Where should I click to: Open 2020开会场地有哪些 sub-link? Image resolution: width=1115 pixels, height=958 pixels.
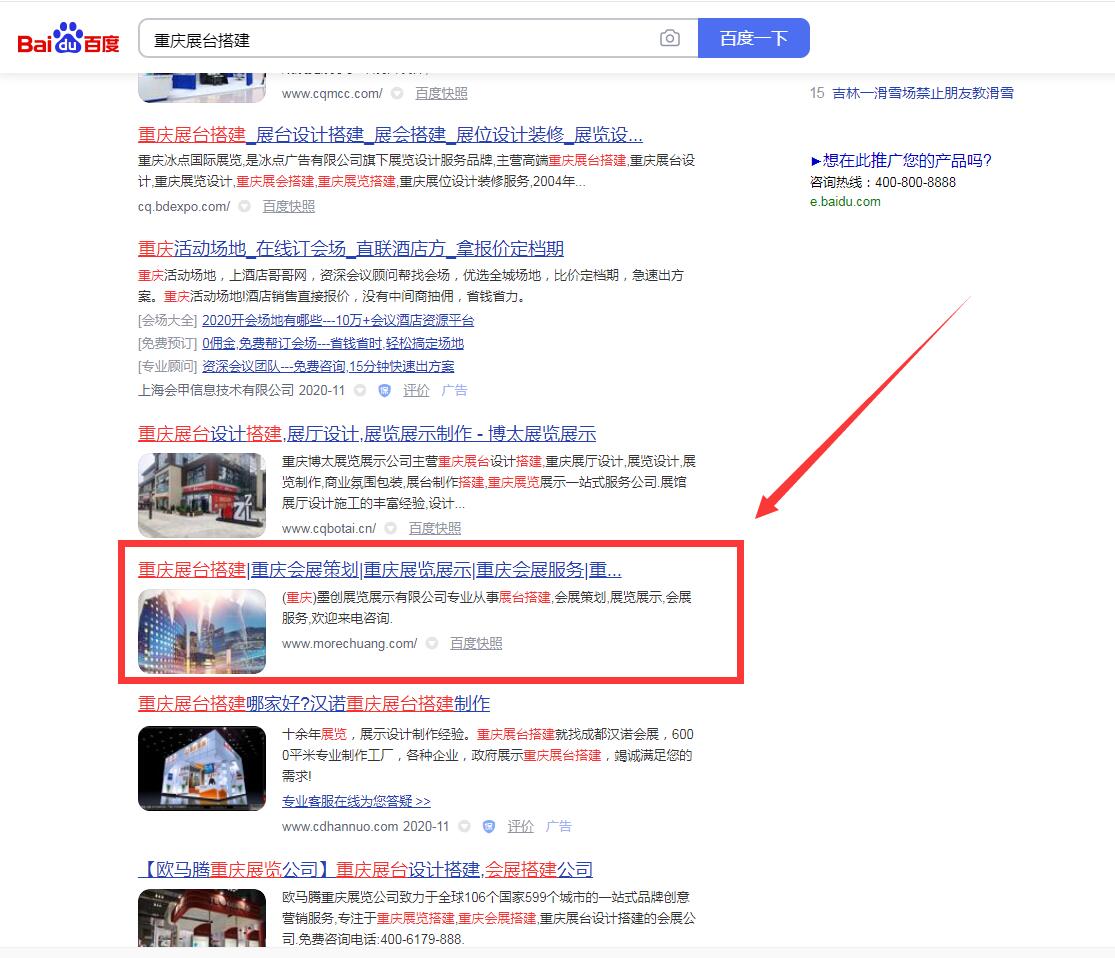(337, 321)
